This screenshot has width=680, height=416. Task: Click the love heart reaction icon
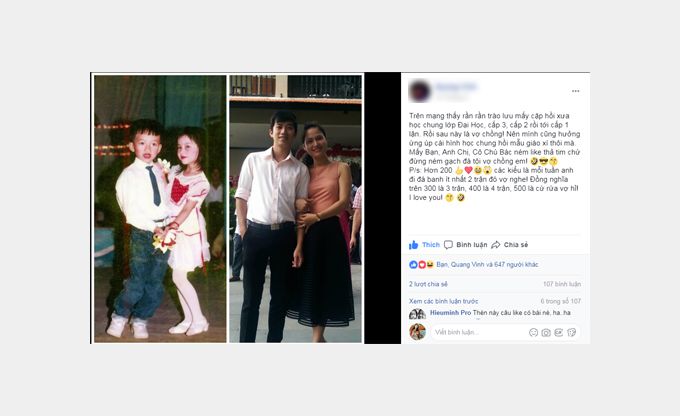pos(422,264)
